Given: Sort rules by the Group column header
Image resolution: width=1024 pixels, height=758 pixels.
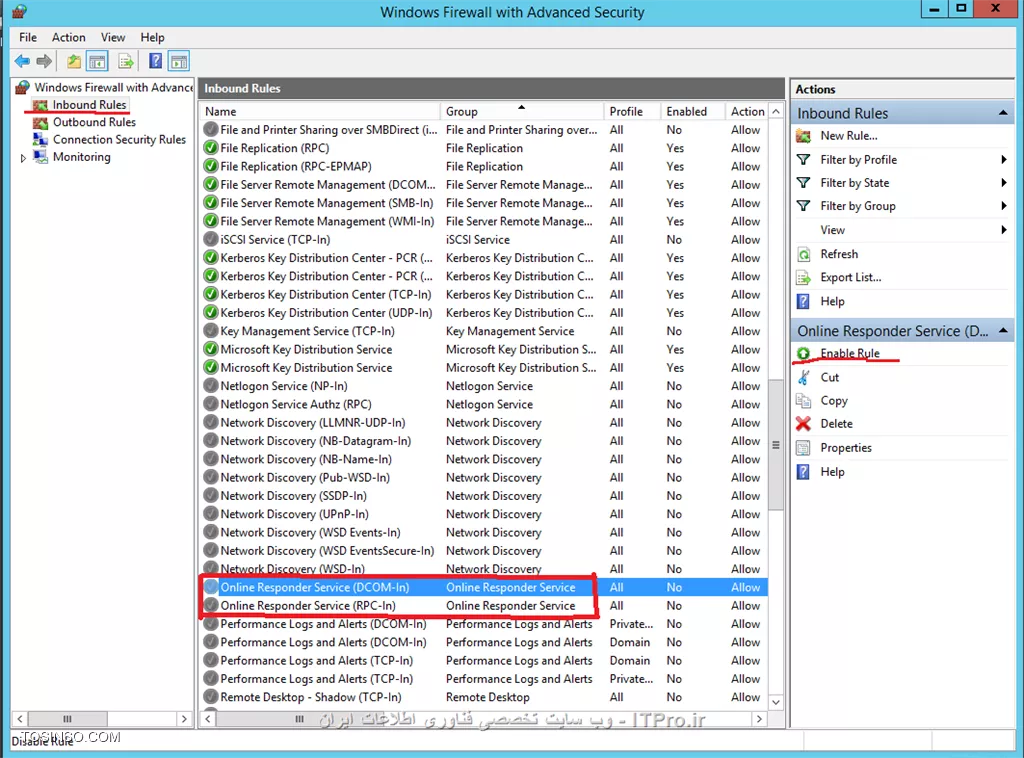Looking at the screenshot, I should pos(522,112).
